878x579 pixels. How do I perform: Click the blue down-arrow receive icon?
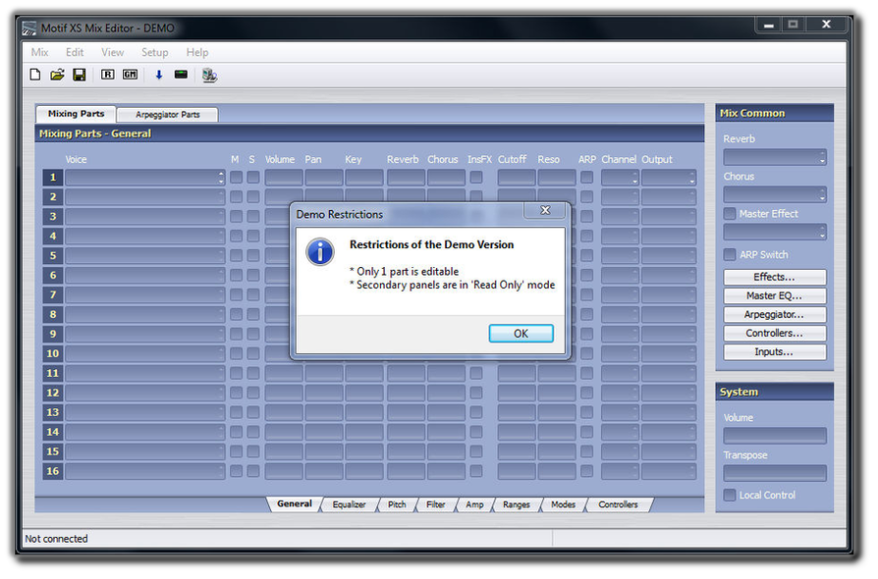pyautogui.click(x=158, y=74)
